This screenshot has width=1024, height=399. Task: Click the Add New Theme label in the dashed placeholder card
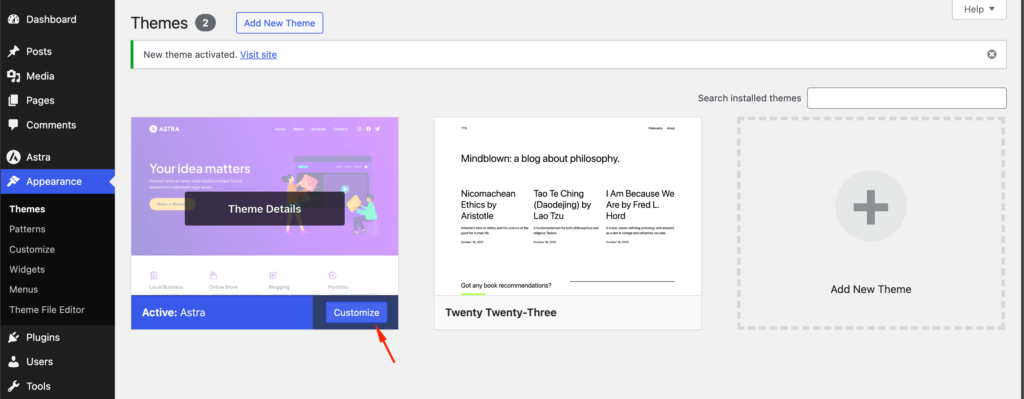(871, 289)
